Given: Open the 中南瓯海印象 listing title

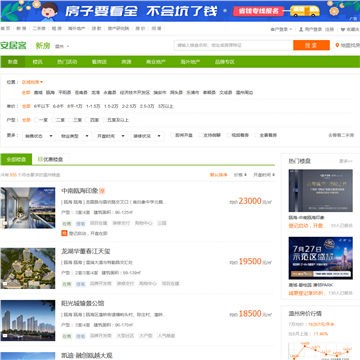Looking at the screenshot, I should tap(80, 191).
